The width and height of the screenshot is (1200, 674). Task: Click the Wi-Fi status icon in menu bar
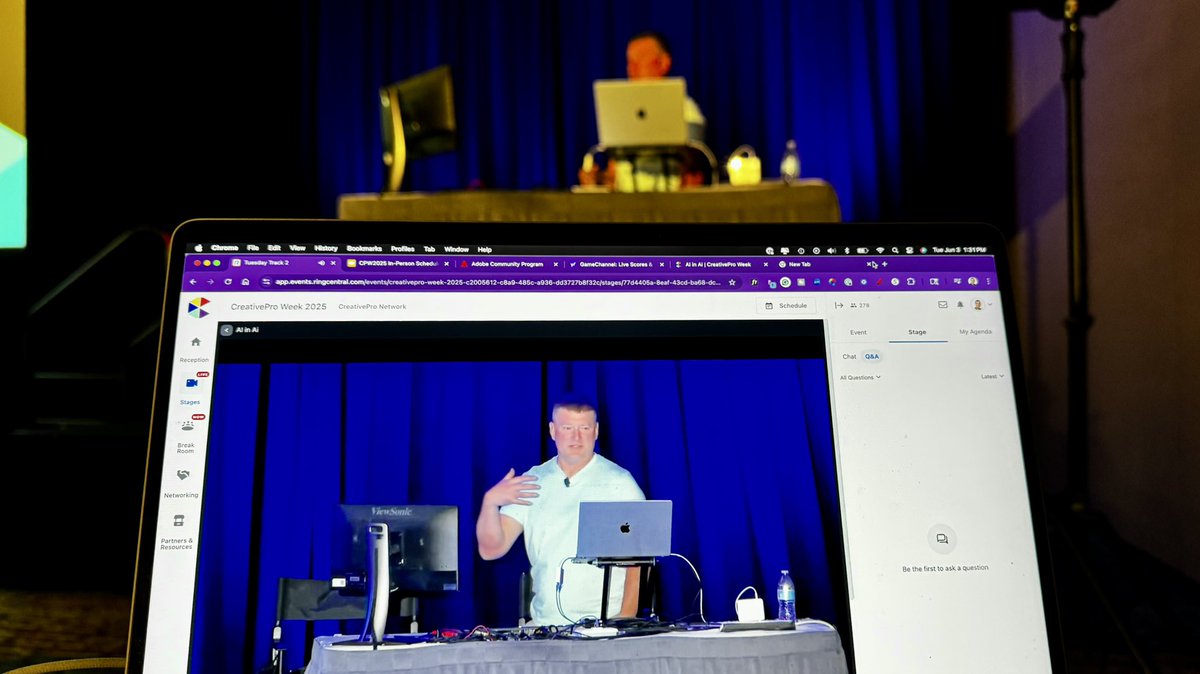[881, 250]
